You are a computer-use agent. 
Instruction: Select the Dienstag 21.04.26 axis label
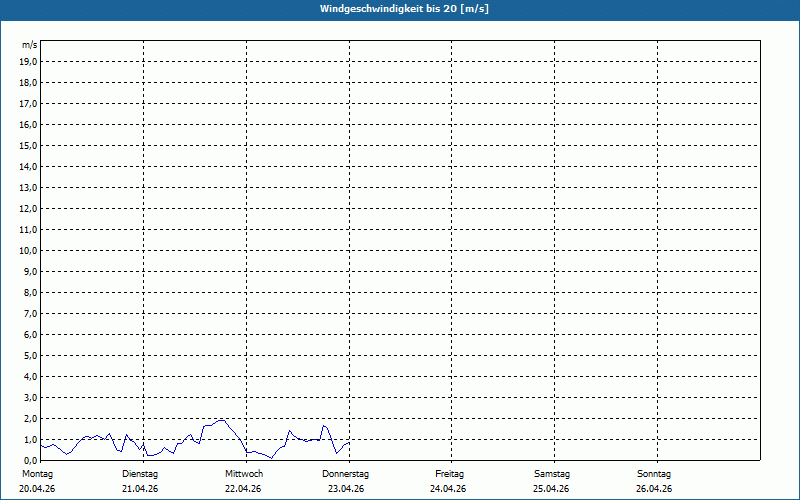click(140, 481)
